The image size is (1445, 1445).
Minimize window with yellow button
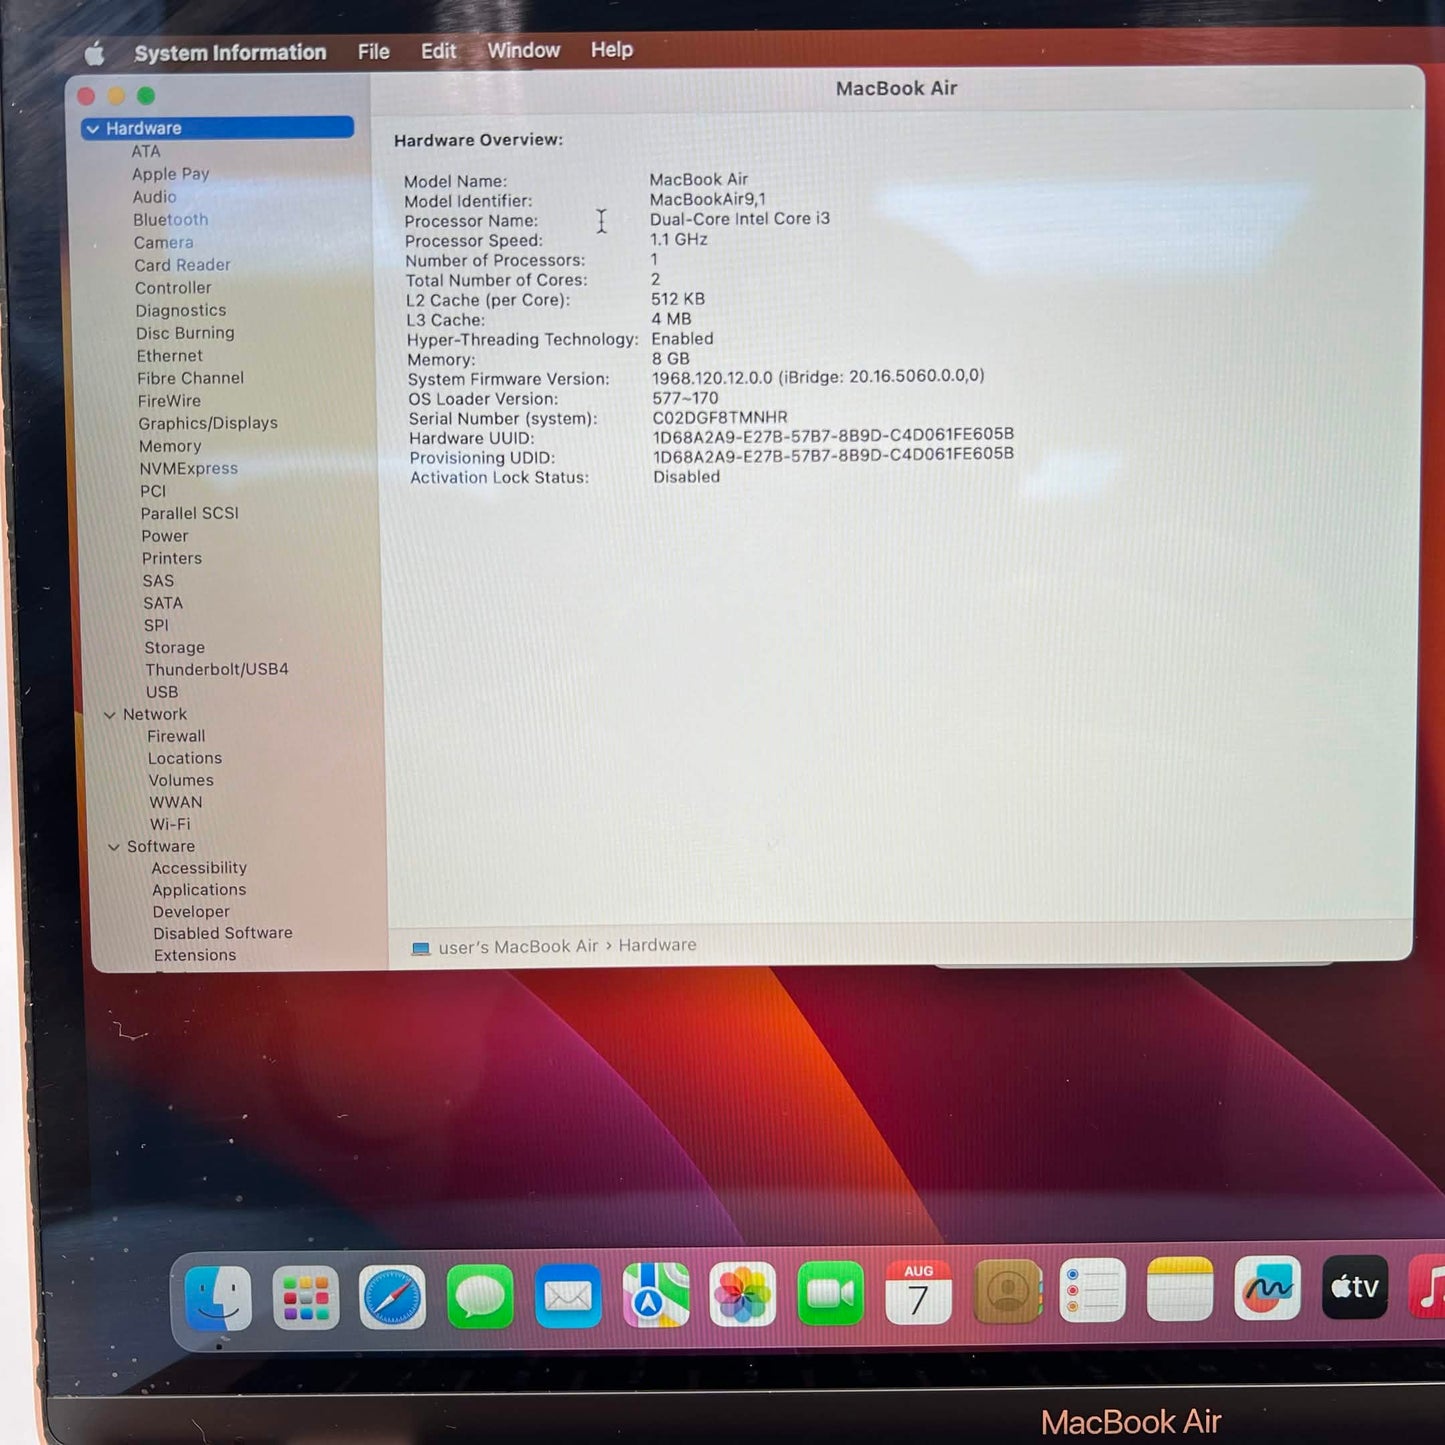(x=116, y=96)
